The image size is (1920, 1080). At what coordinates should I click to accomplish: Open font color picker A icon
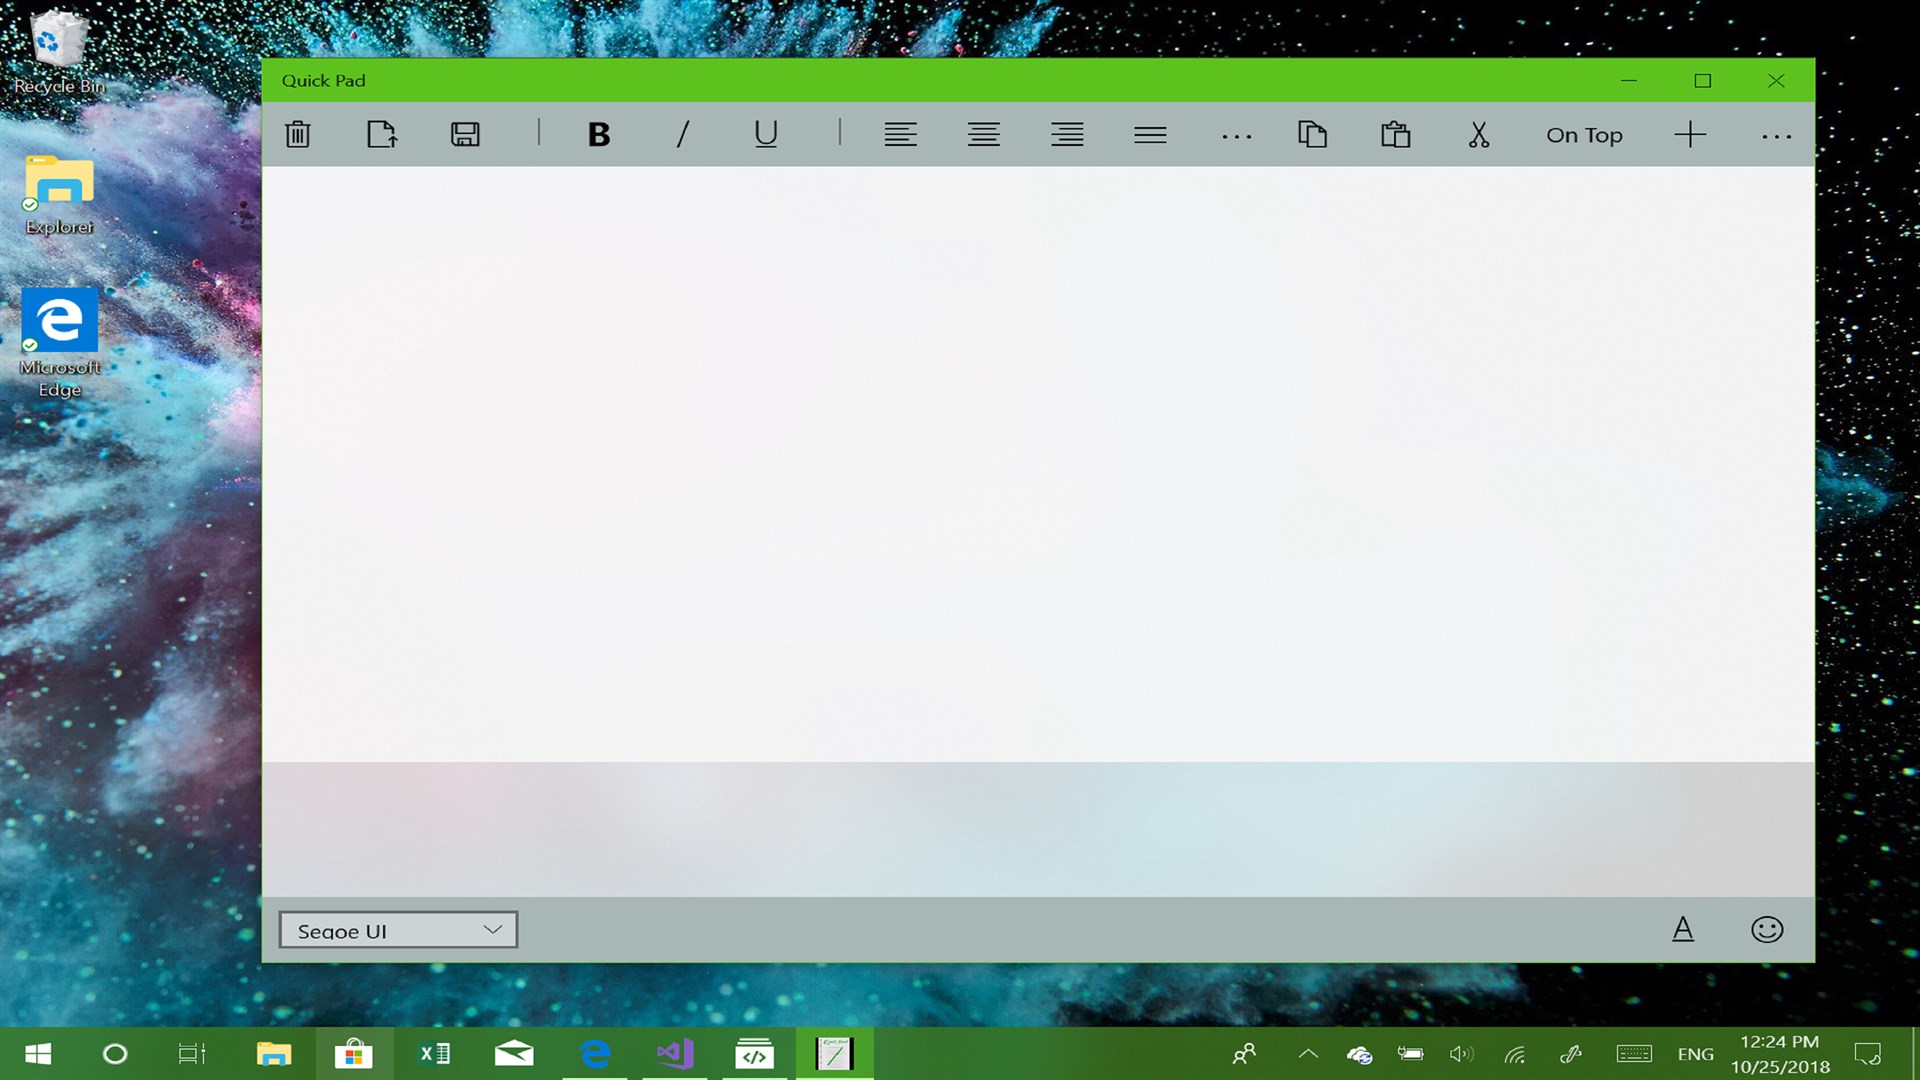(x=1683, y=929)
